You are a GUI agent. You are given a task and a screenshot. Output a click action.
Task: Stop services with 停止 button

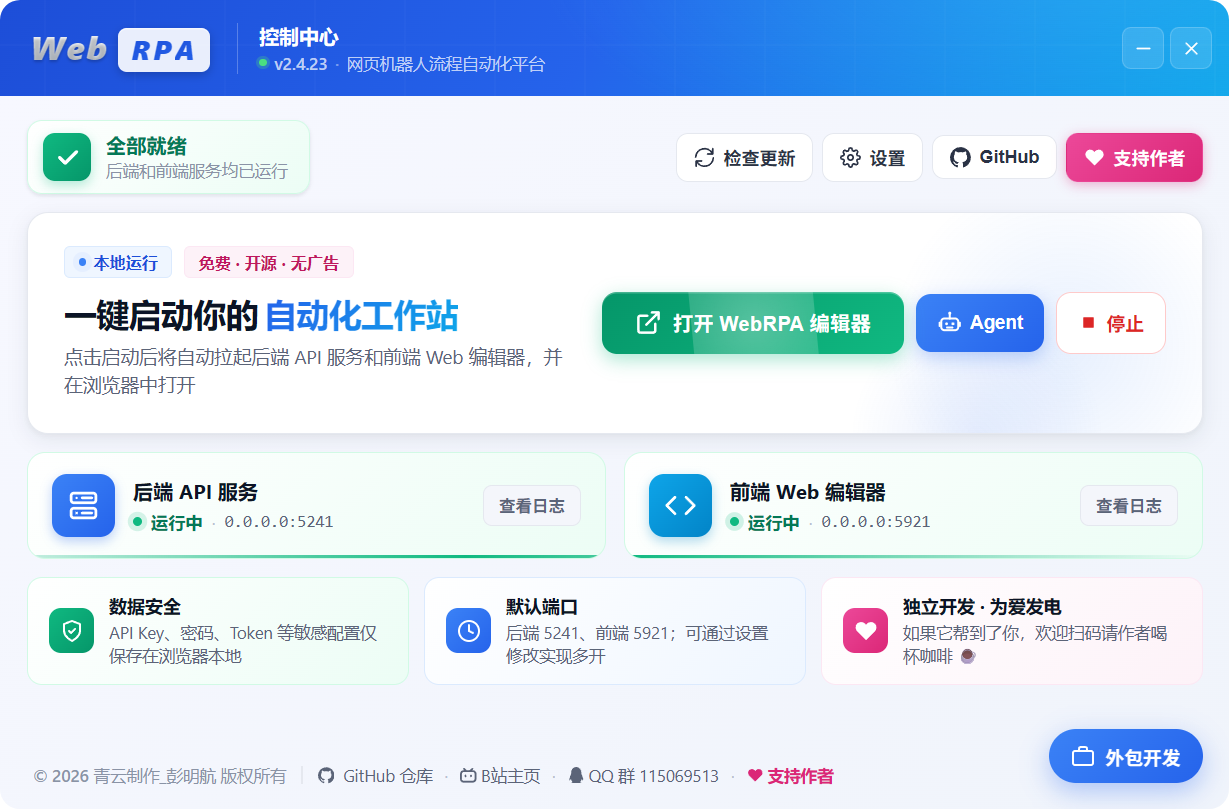[x=1111, y=323]
